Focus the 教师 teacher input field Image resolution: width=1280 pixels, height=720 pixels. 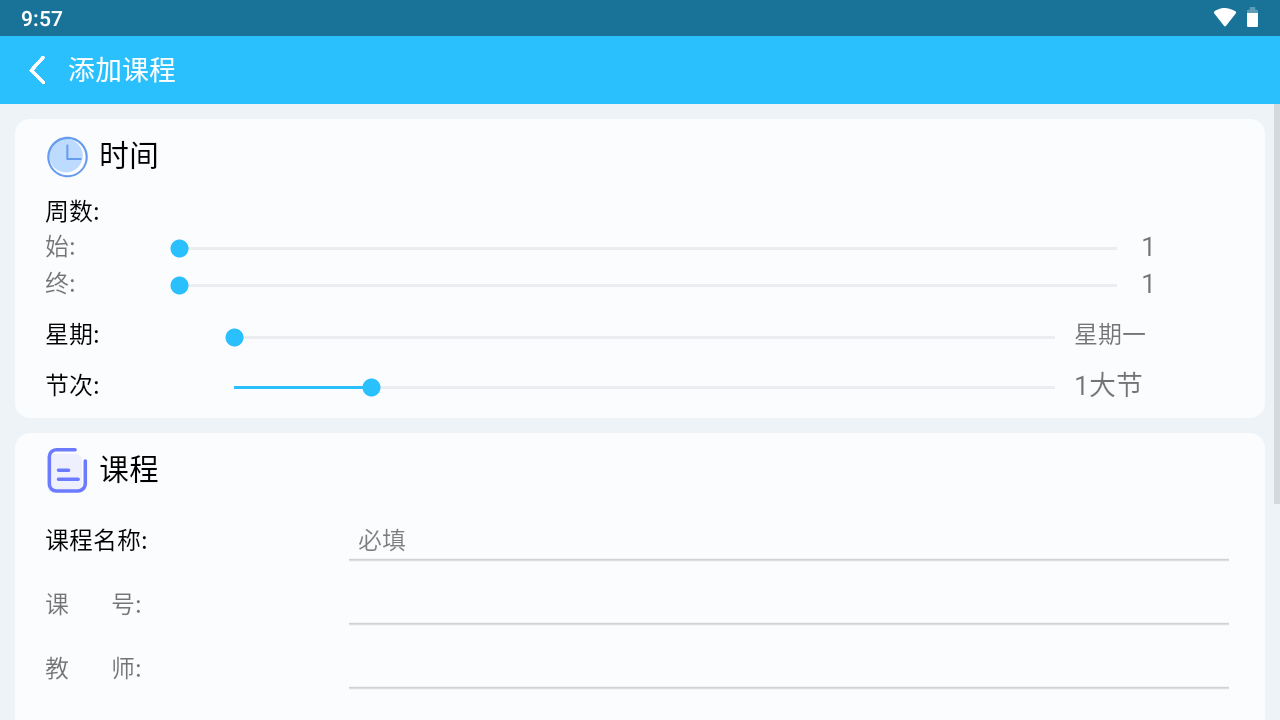(788, 669)
